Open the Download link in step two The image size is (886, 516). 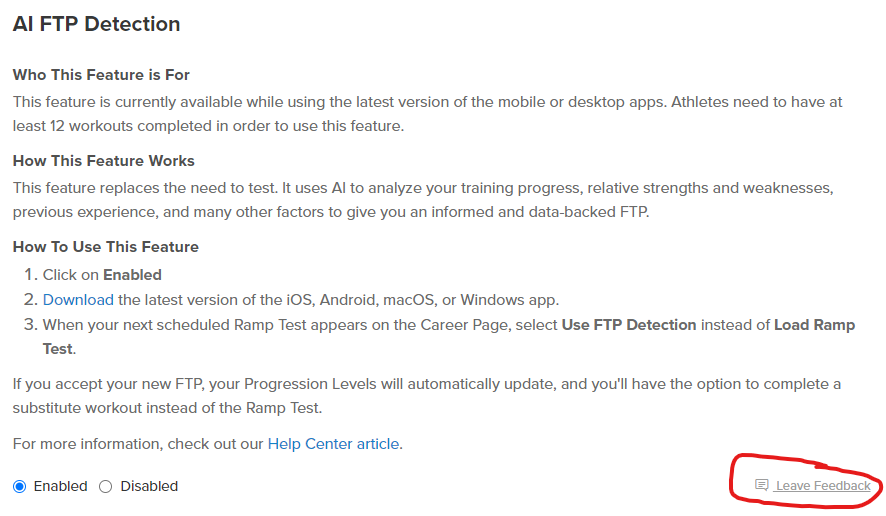pos(78,300)
